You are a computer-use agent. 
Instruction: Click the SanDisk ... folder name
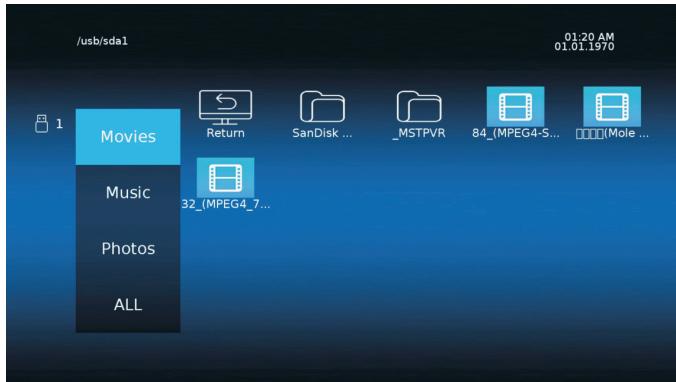pos(322,133)
